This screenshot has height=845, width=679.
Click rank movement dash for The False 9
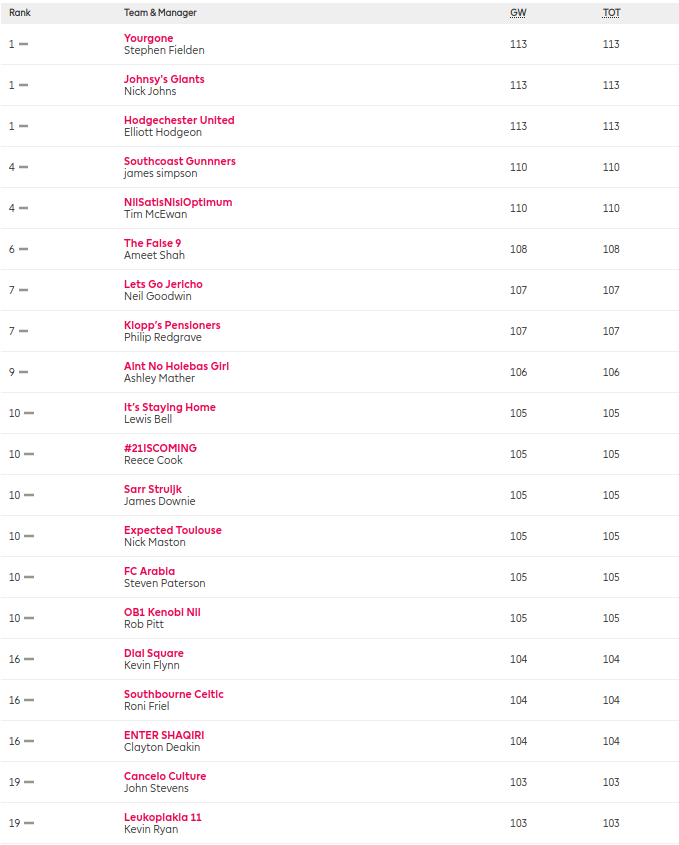coord(24,249)
